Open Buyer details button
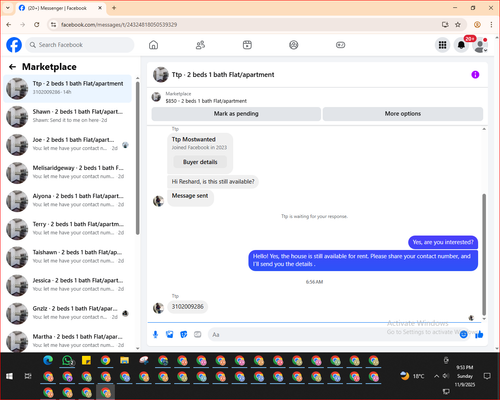 [200, 162]
